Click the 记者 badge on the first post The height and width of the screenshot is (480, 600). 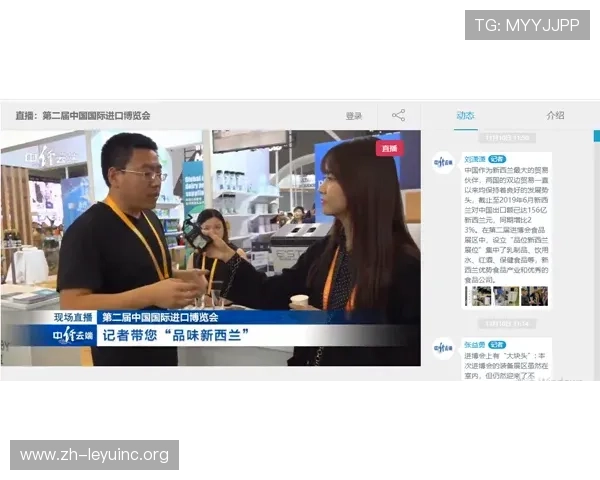pyautogui.click(x=497, y=159)
